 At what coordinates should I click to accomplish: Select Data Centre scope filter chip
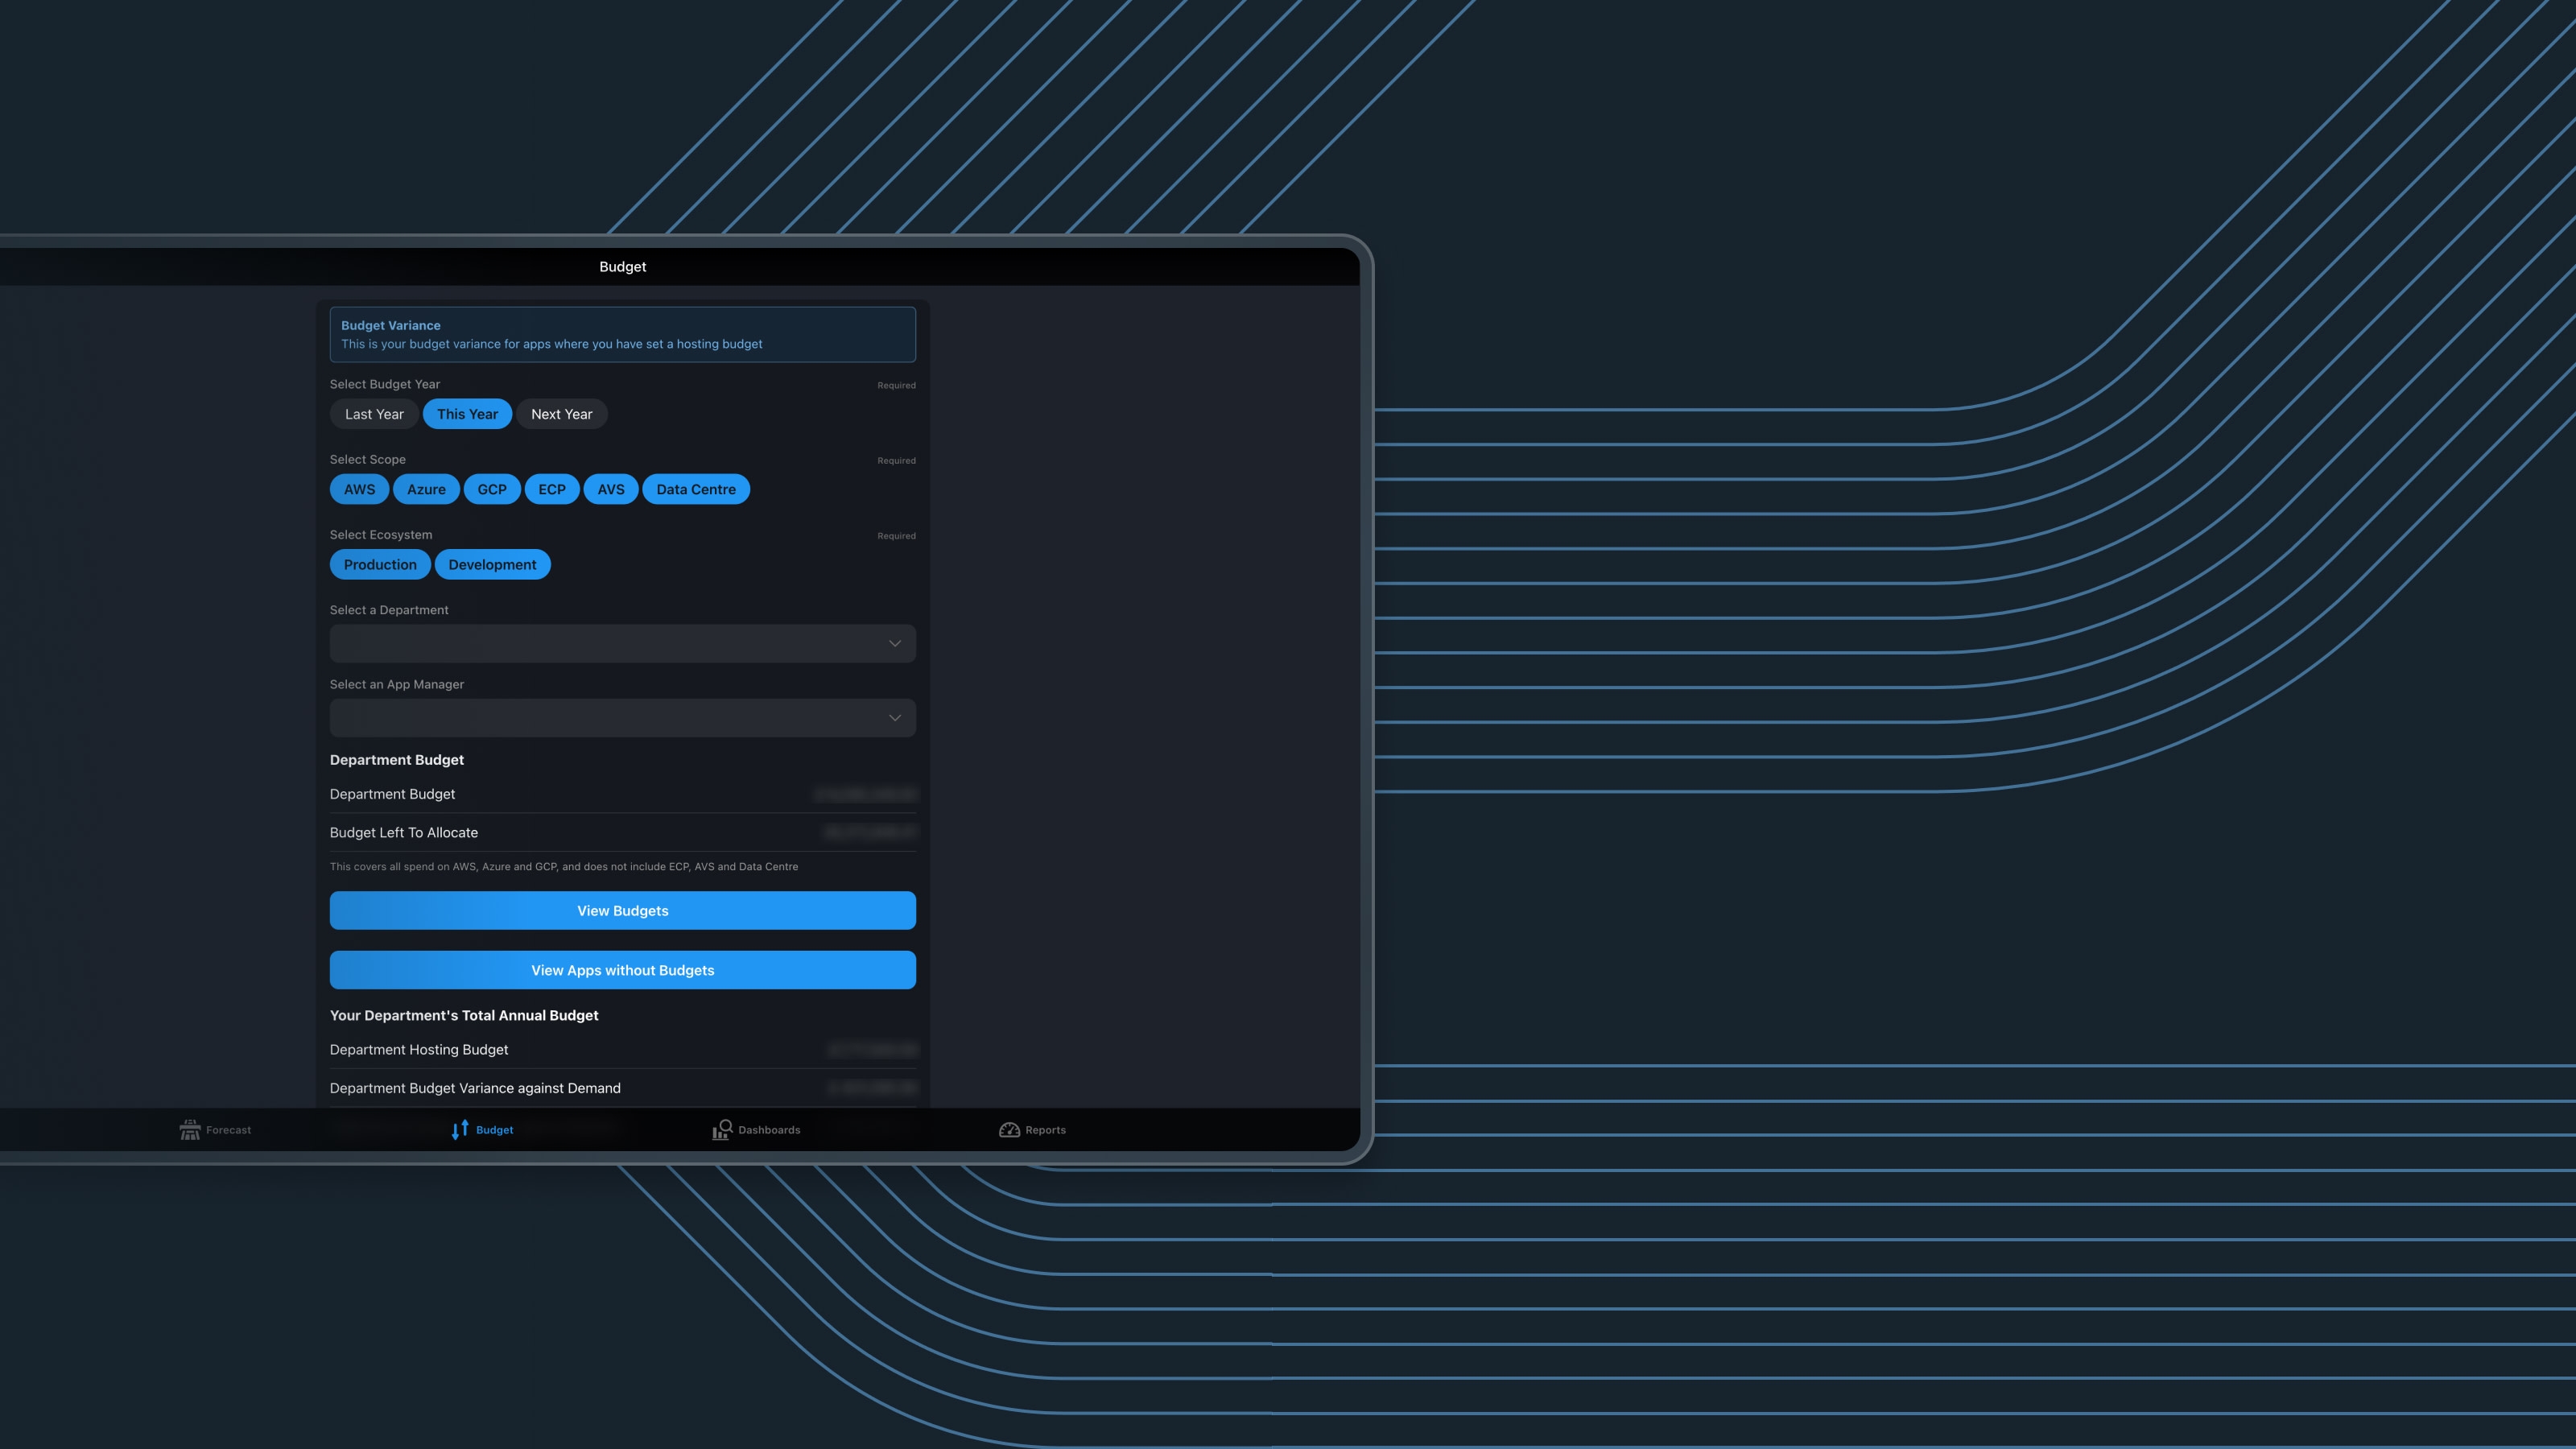696,489
